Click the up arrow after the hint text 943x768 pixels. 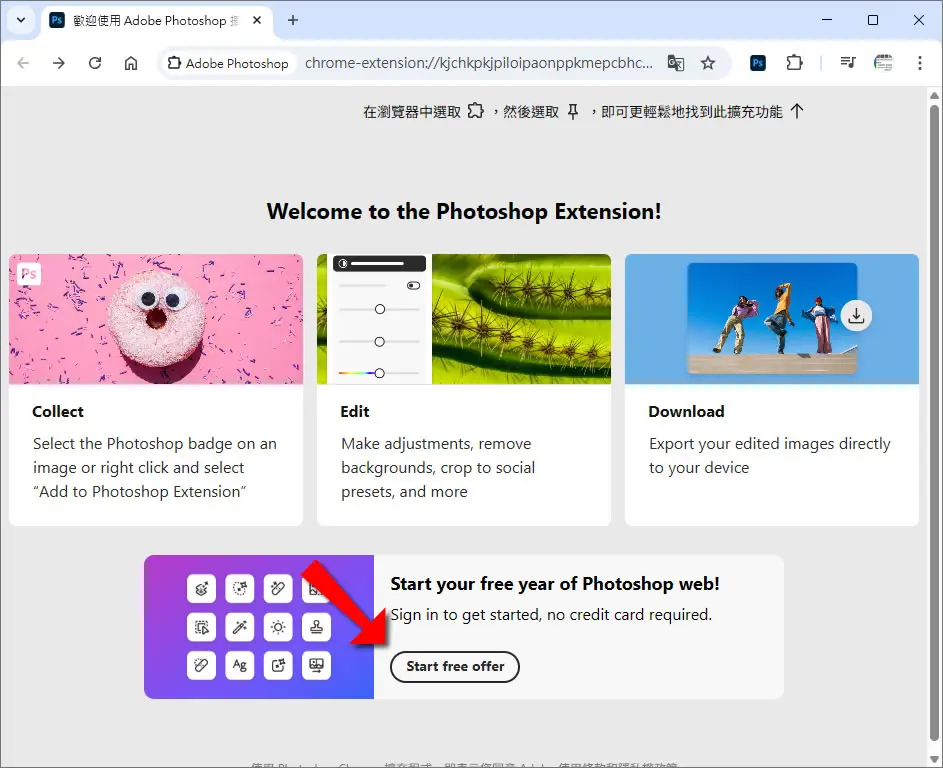click(x=797, y=111)
